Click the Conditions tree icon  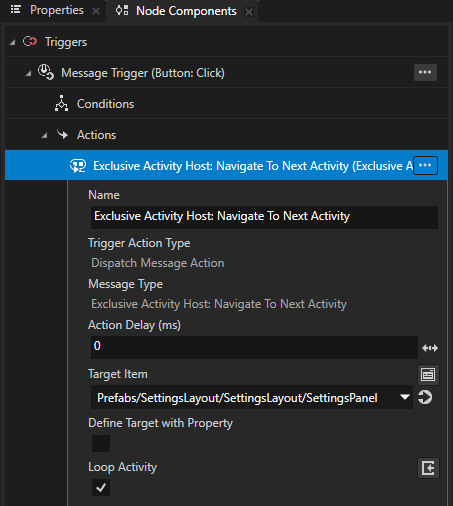tap(61, 103)
